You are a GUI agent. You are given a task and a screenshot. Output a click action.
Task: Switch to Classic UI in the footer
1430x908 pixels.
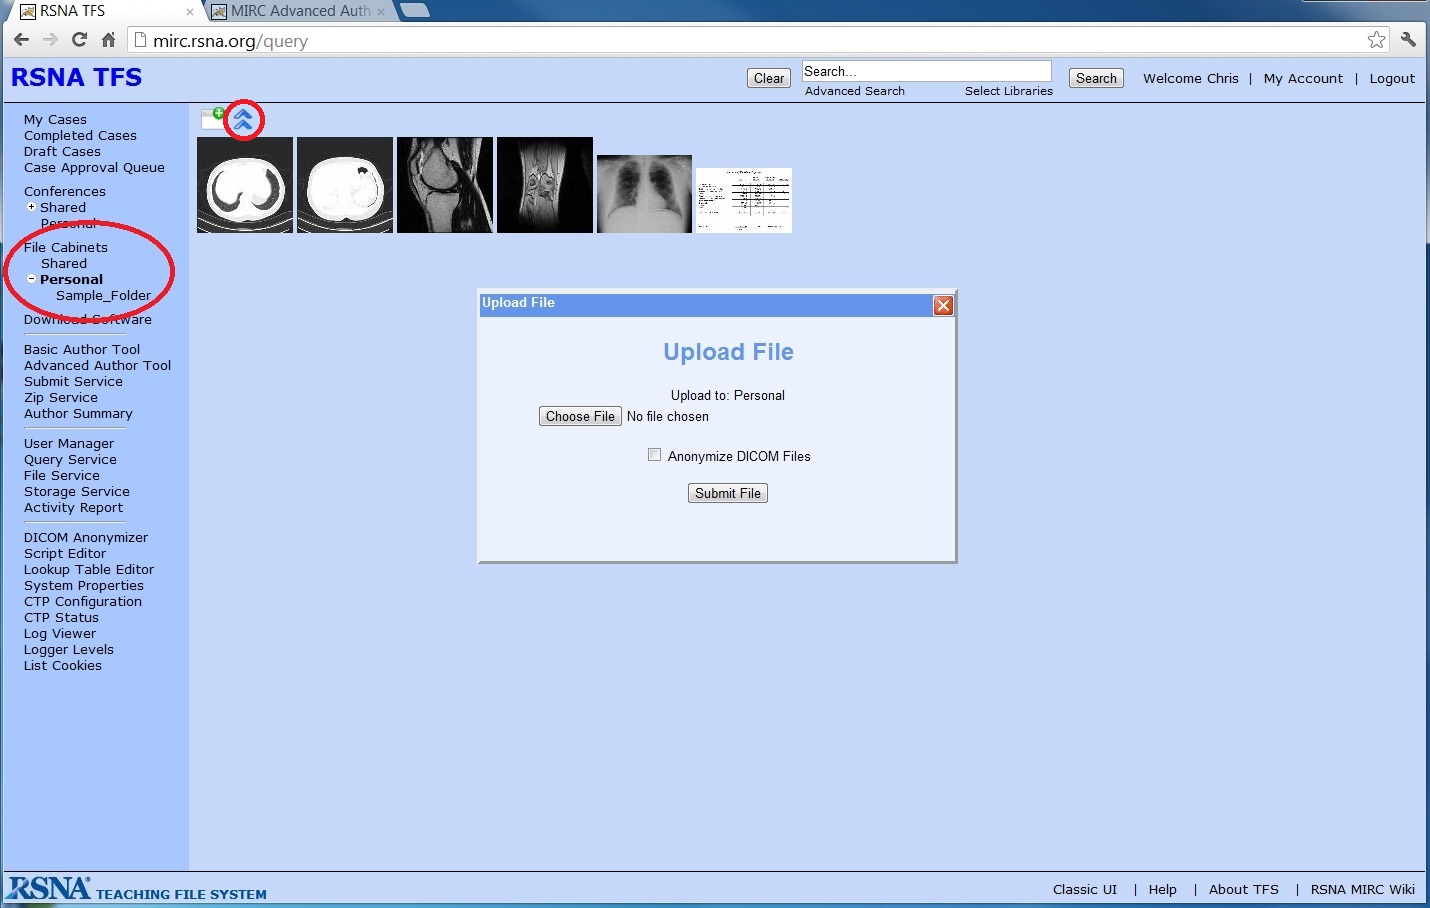1085,889
